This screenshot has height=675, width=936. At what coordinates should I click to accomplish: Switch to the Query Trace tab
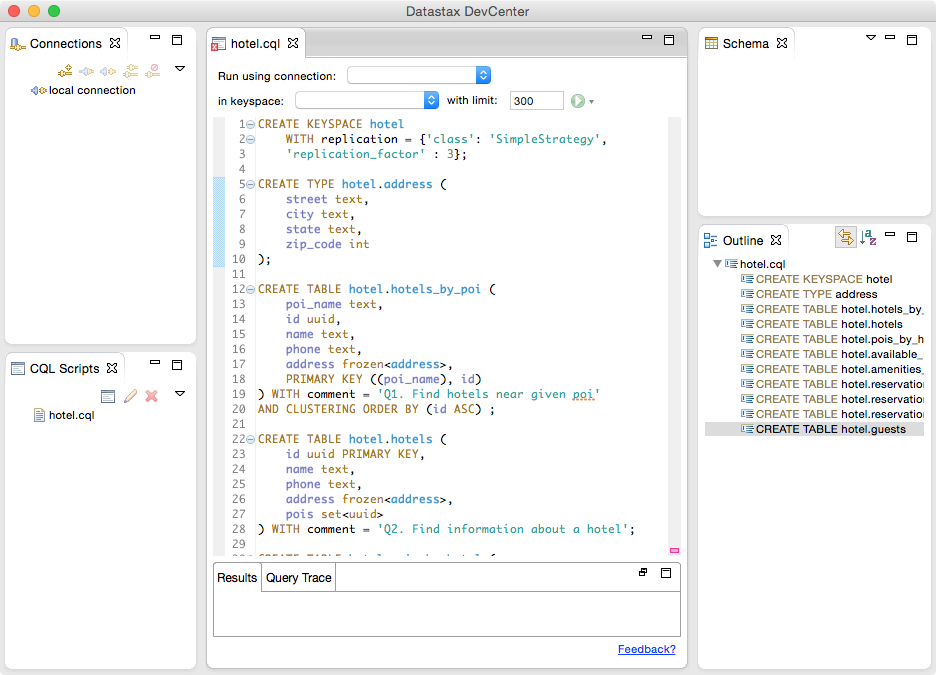point(298,578)
